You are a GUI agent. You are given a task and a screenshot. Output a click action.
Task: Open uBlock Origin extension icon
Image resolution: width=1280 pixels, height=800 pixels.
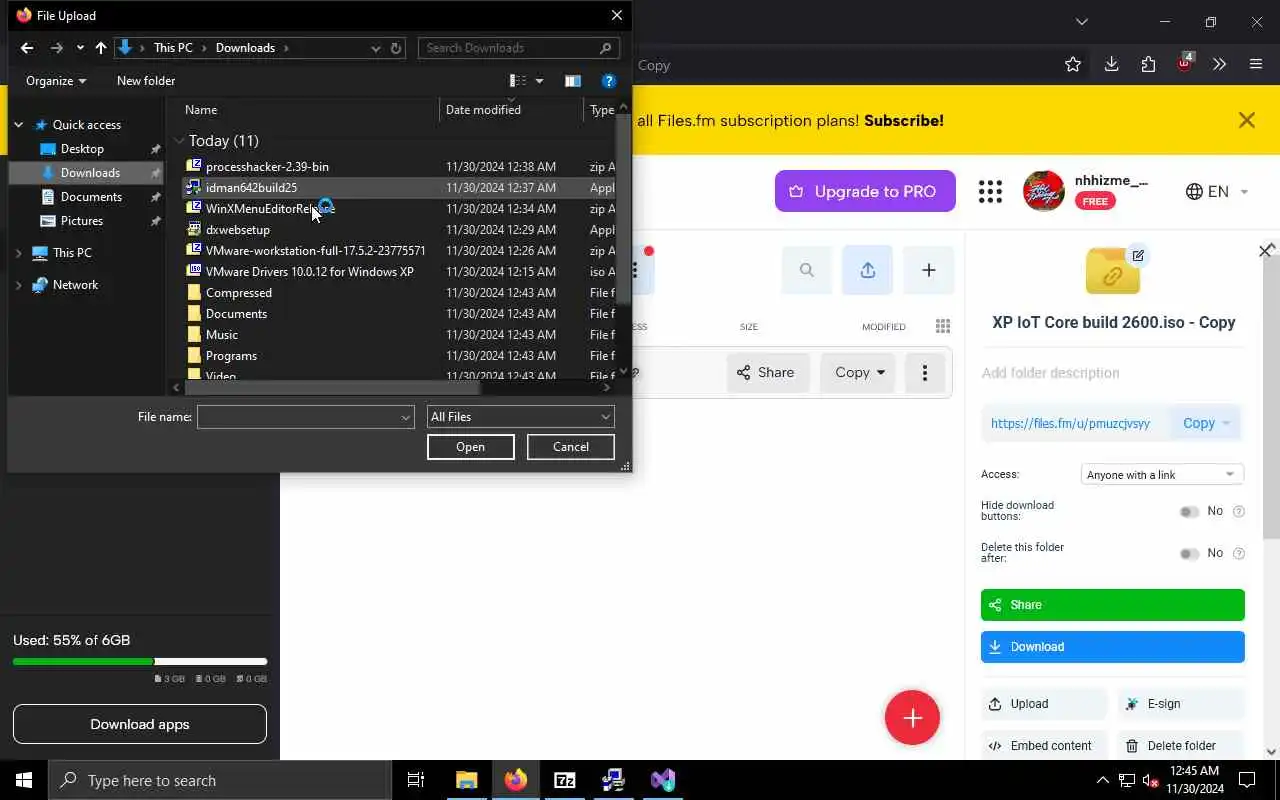1185,63
